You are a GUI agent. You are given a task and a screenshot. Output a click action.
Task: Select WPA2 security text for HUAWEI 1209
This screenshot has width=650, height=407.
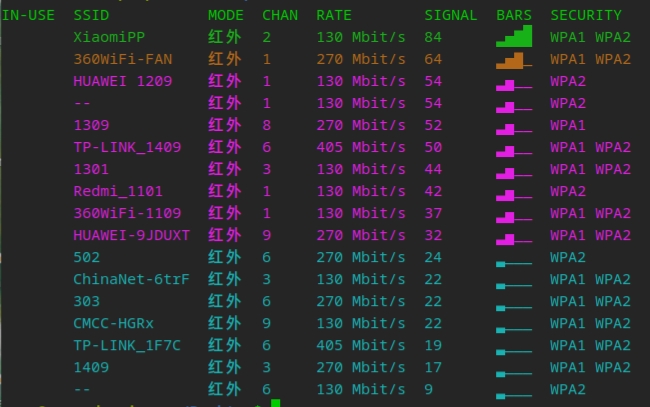pos(568,81)
